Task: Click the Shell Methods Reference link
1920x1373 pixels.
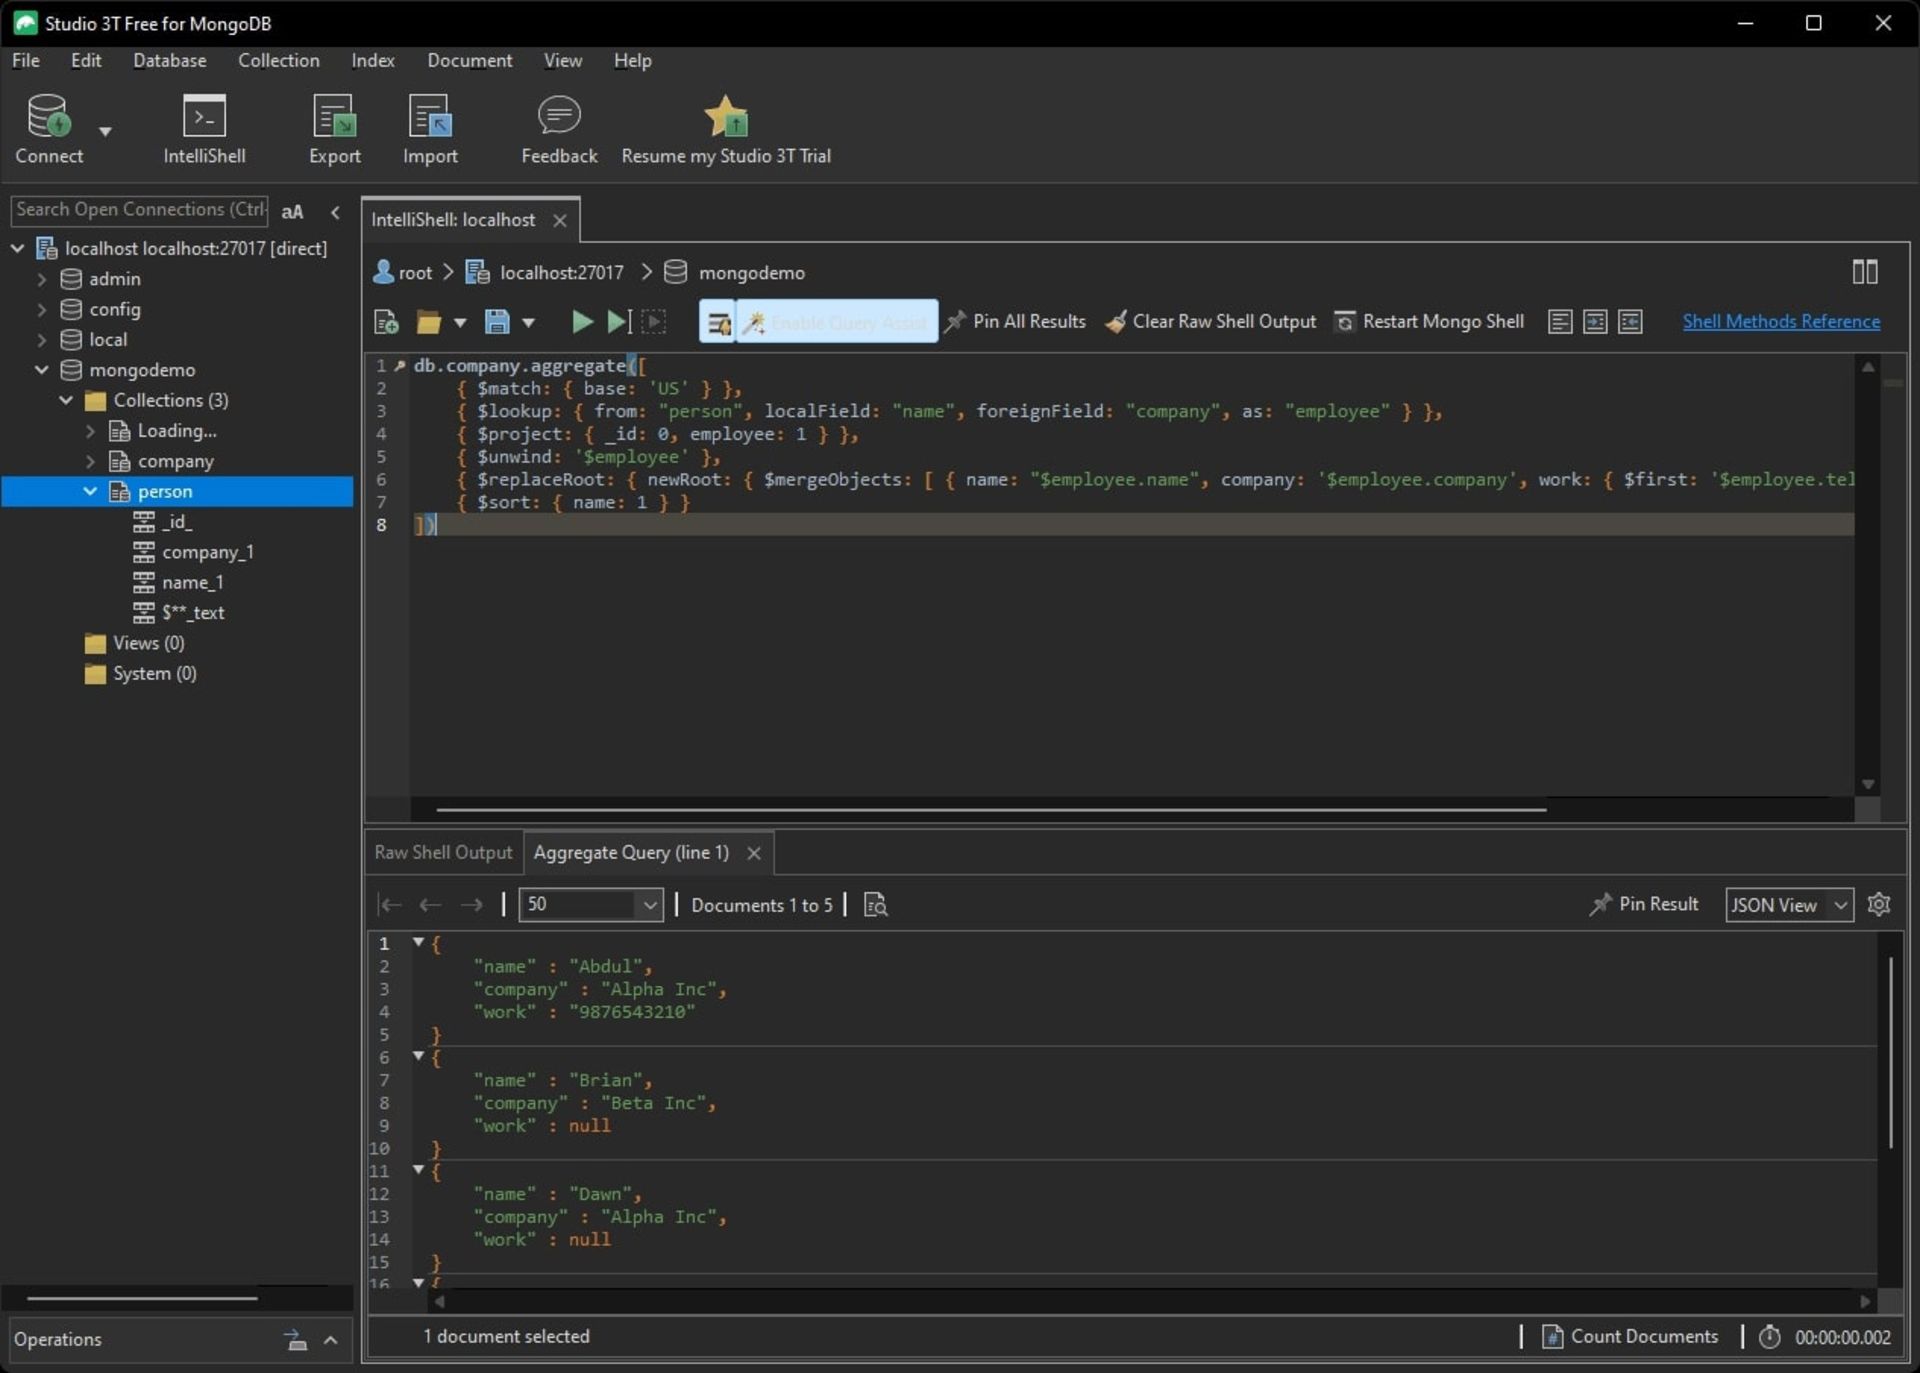Action: click(1779, 321)
